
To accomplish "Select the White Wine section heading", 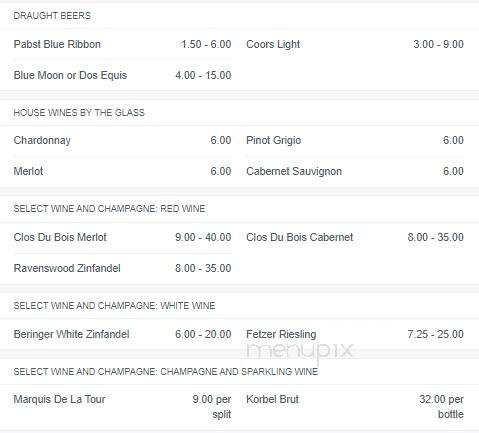I will pyautogui.click(x=114, y=306).
